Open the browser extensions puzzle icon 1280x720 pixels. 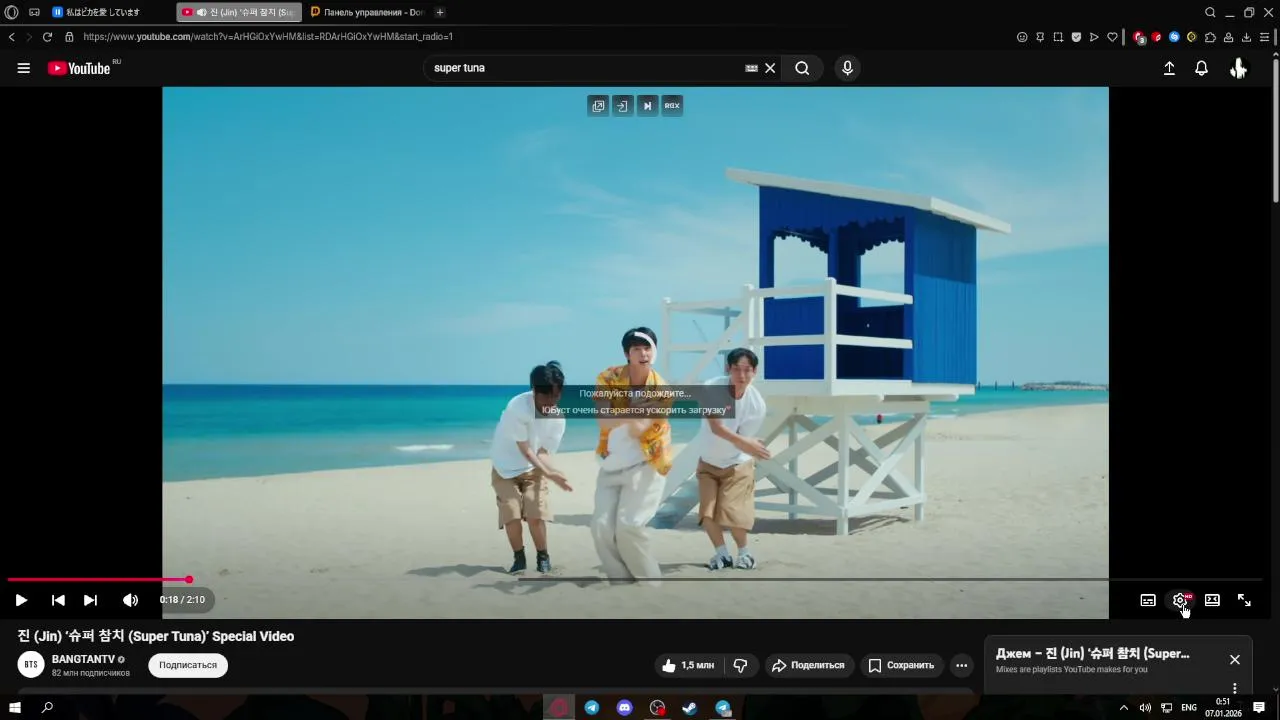(1210, 37)
